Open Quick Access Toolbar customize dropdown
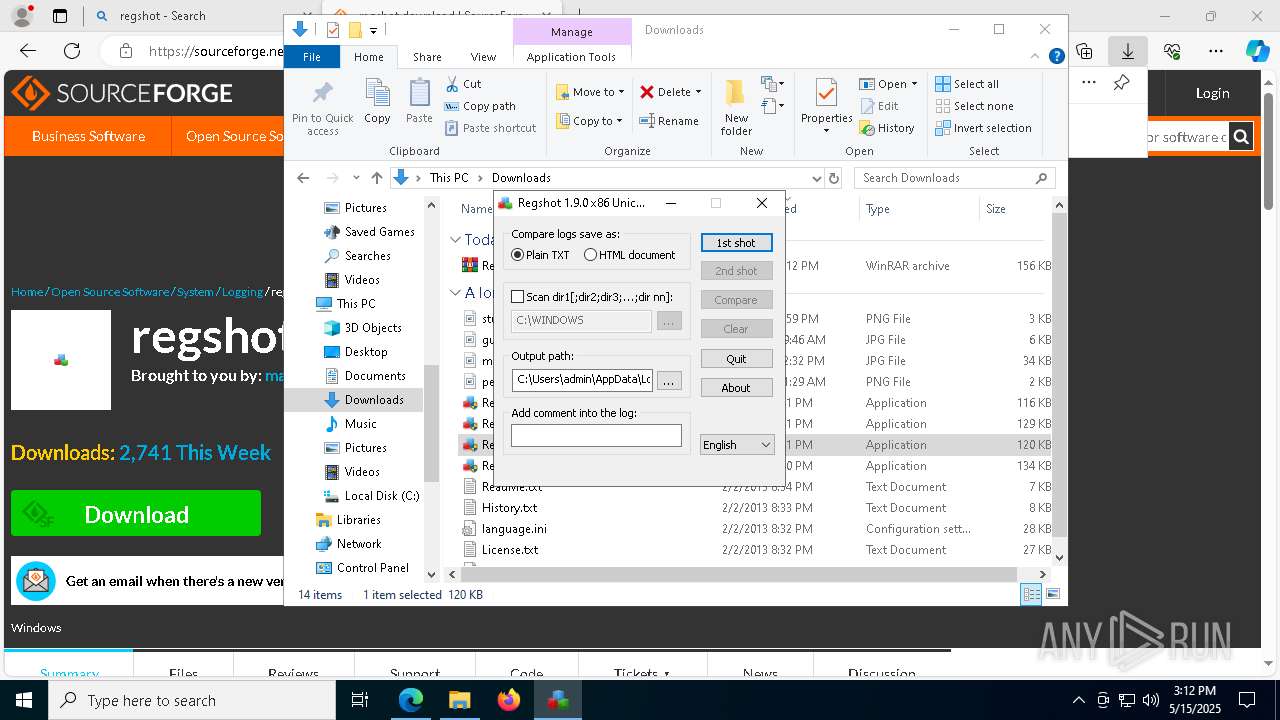This screenshot has height=720, width=1280. (x=373, y=30)
